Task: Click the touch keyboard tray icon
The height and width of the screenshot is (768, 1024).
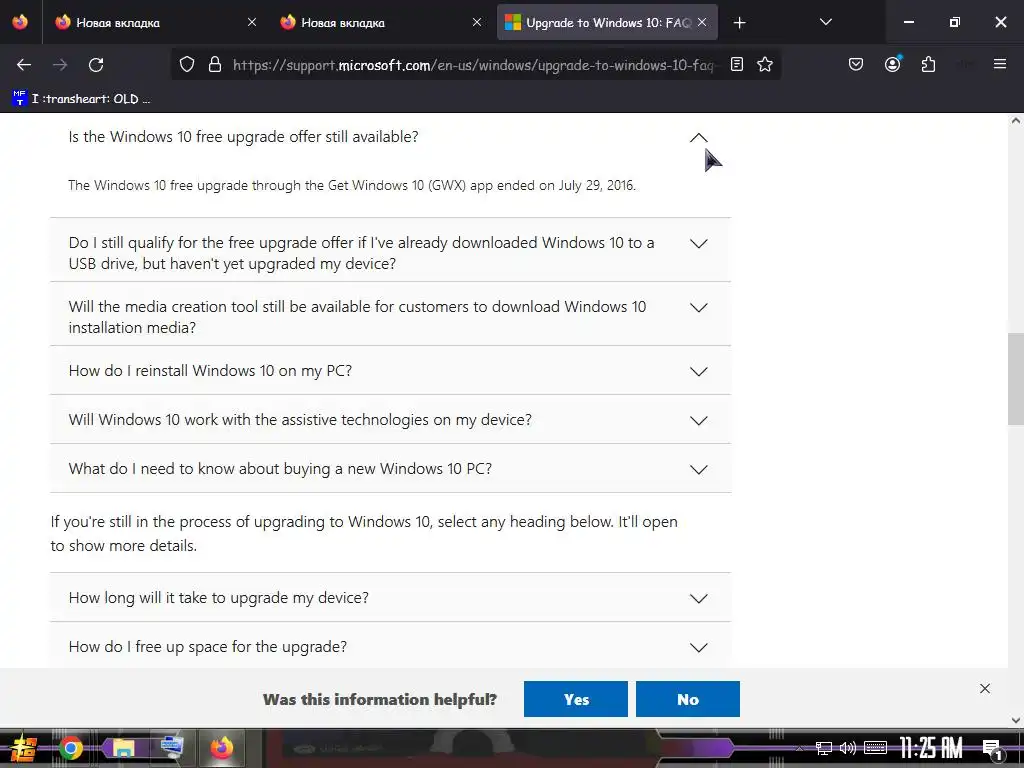Action: [875, 748]
